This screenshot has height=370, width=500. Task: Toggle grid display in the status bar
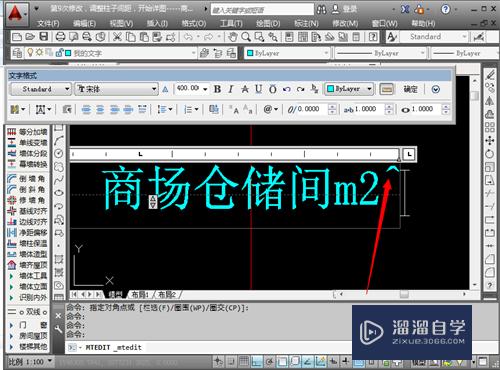pos(244,361)
